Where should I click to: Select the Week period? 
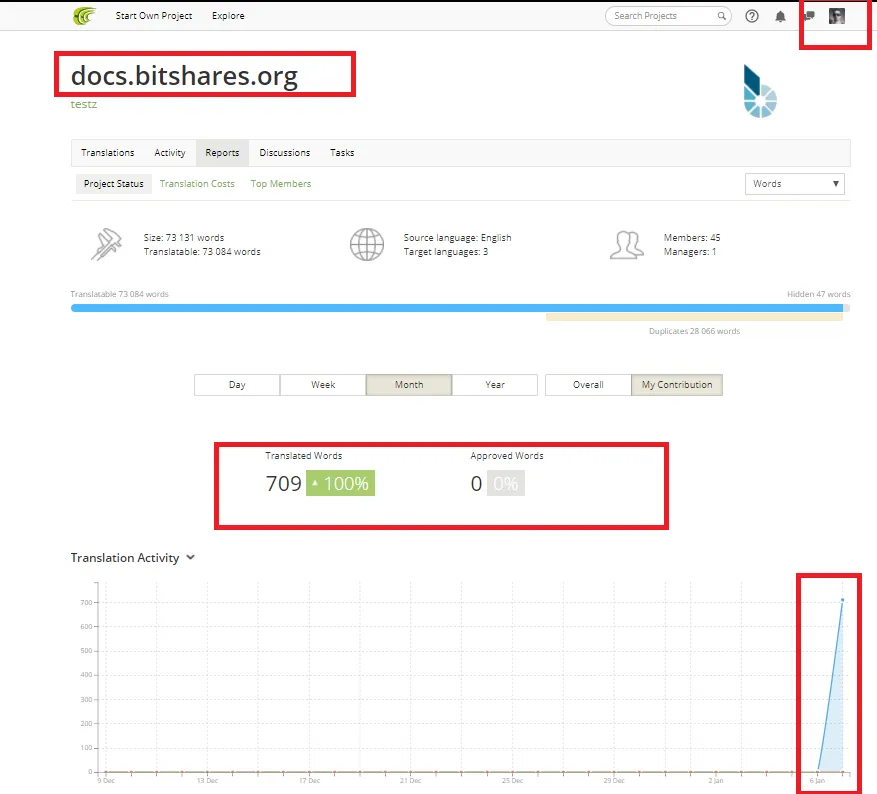(x=323, y=385)
